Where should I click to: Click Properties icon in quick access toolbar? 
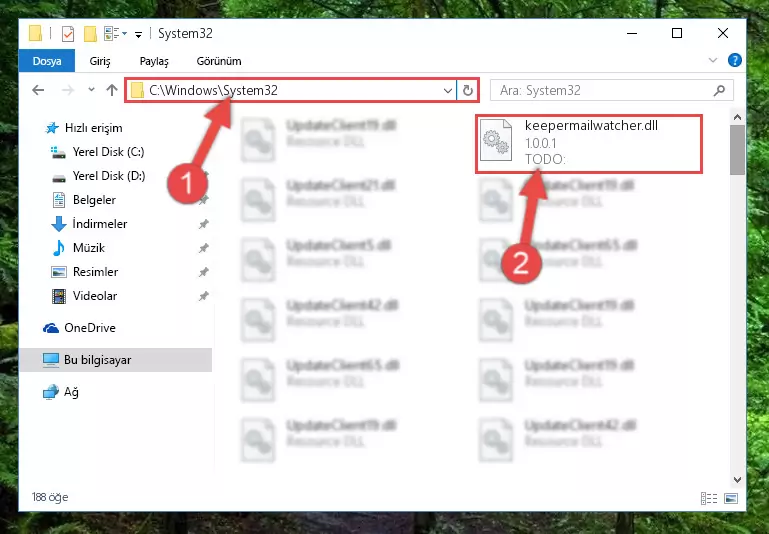point(68,34)
